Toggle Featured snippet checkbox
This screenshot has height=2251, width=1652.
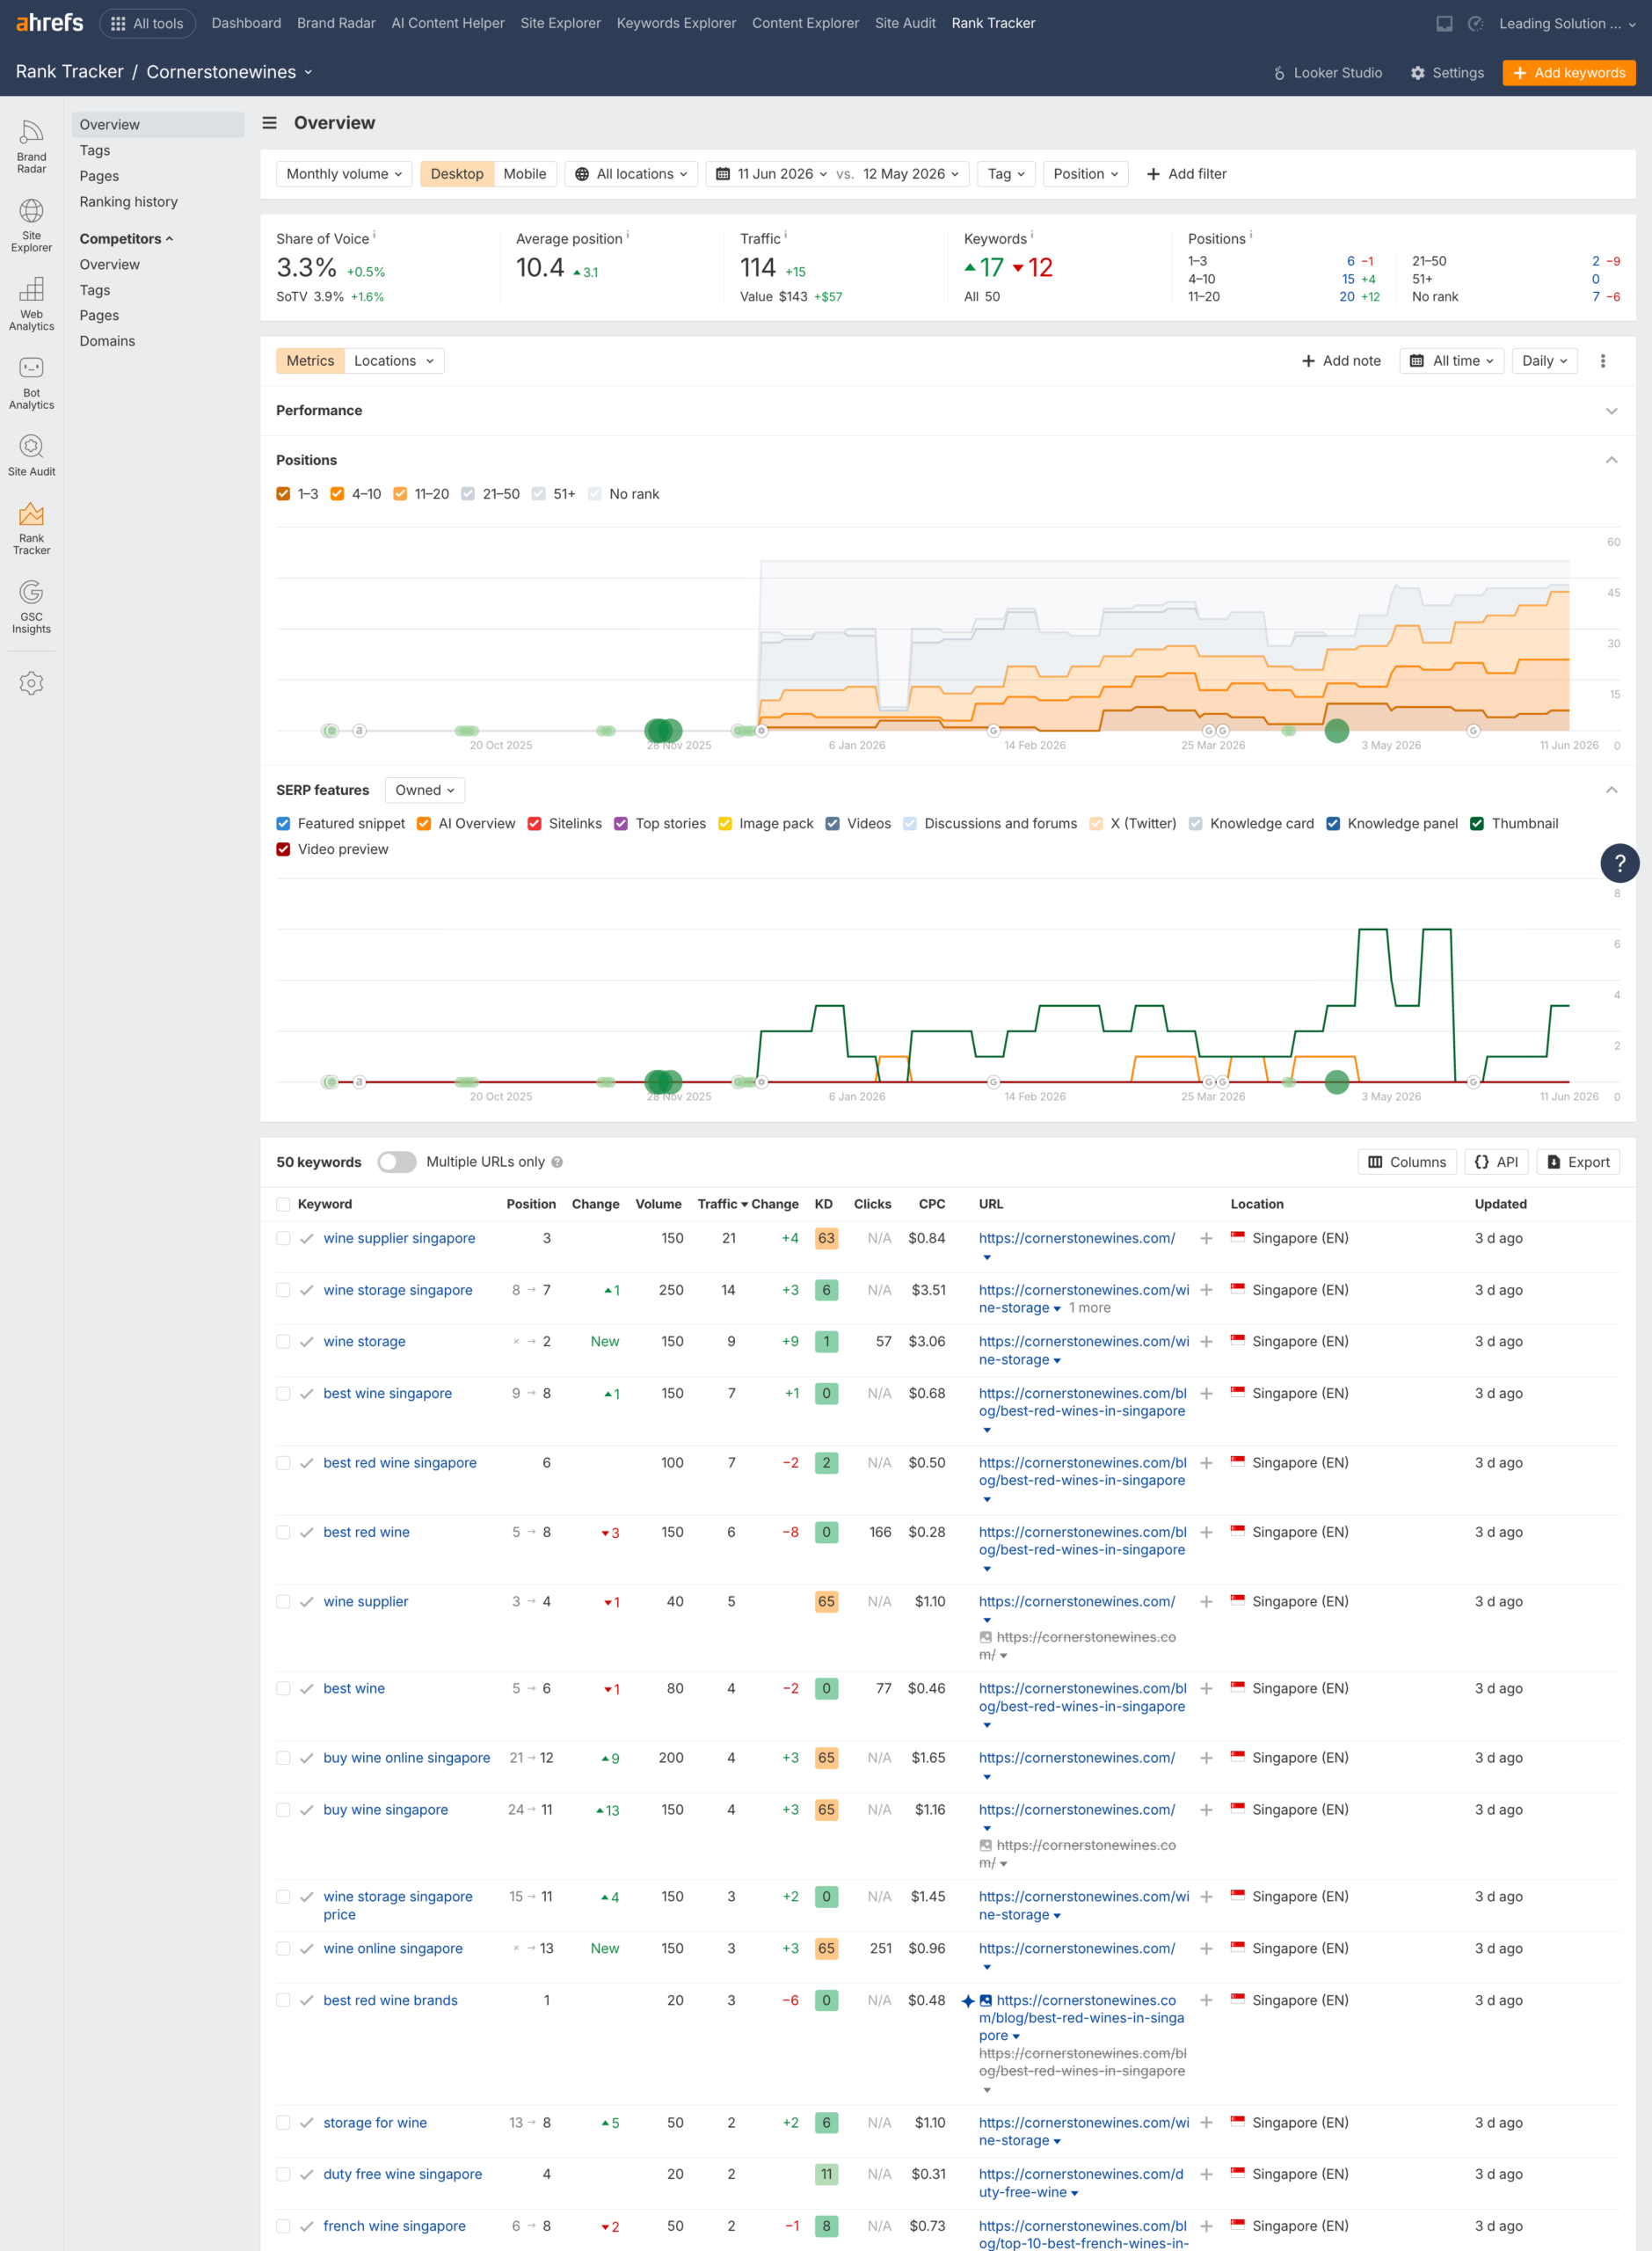(283, 824)
